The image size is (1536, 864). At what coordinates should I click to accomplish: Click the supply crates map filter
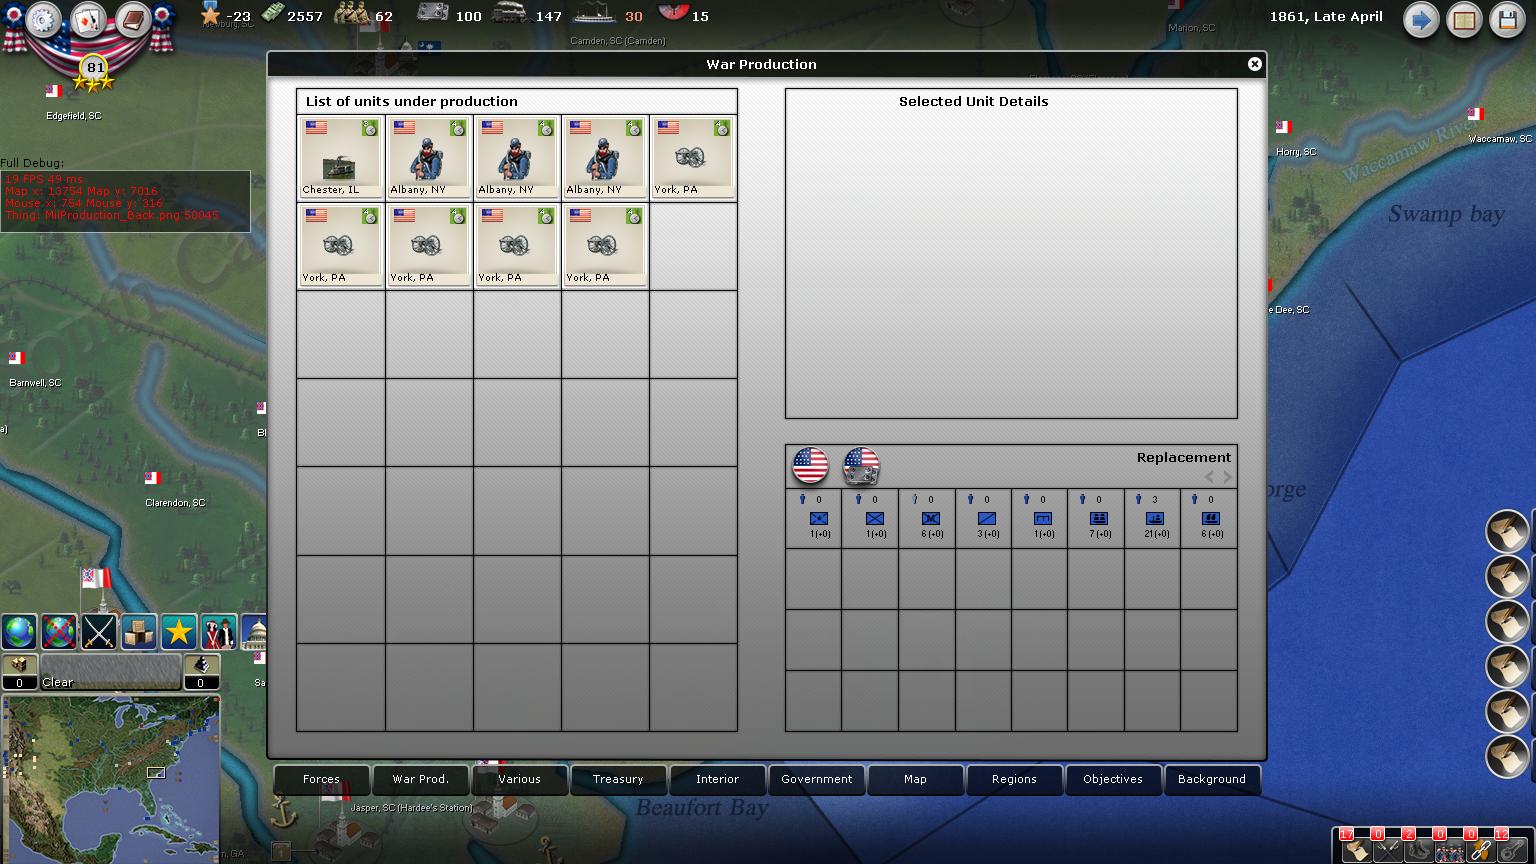click(x=139, y=632)
